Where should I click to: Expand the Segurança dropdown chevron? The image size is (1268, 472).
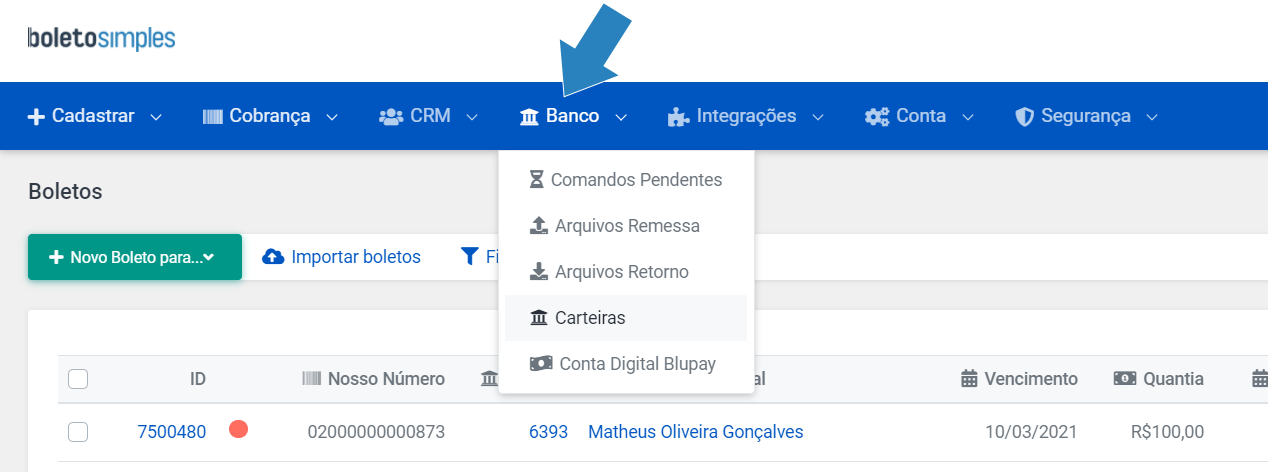[1152, 117]
